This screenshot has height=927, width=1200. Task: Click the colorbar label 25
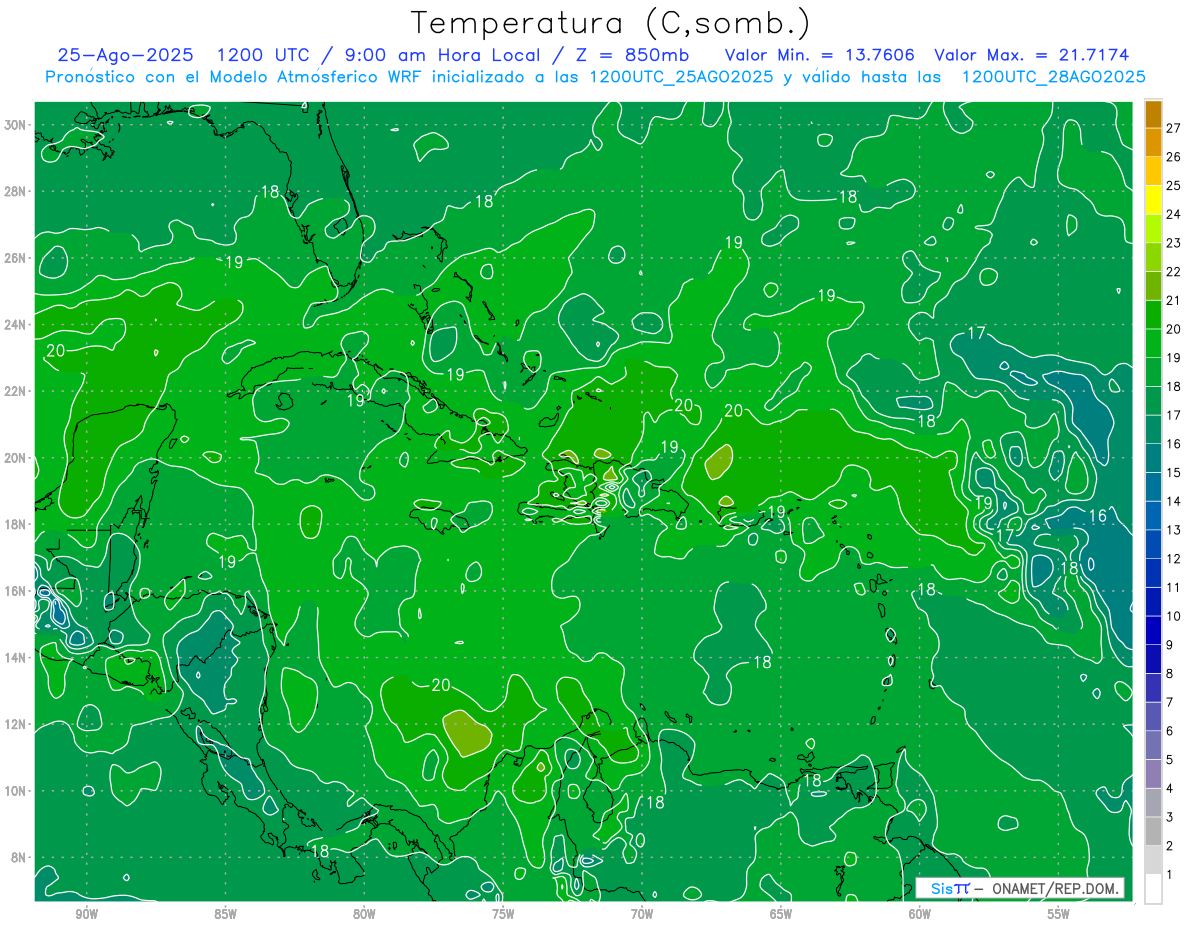pos(1174,185)
